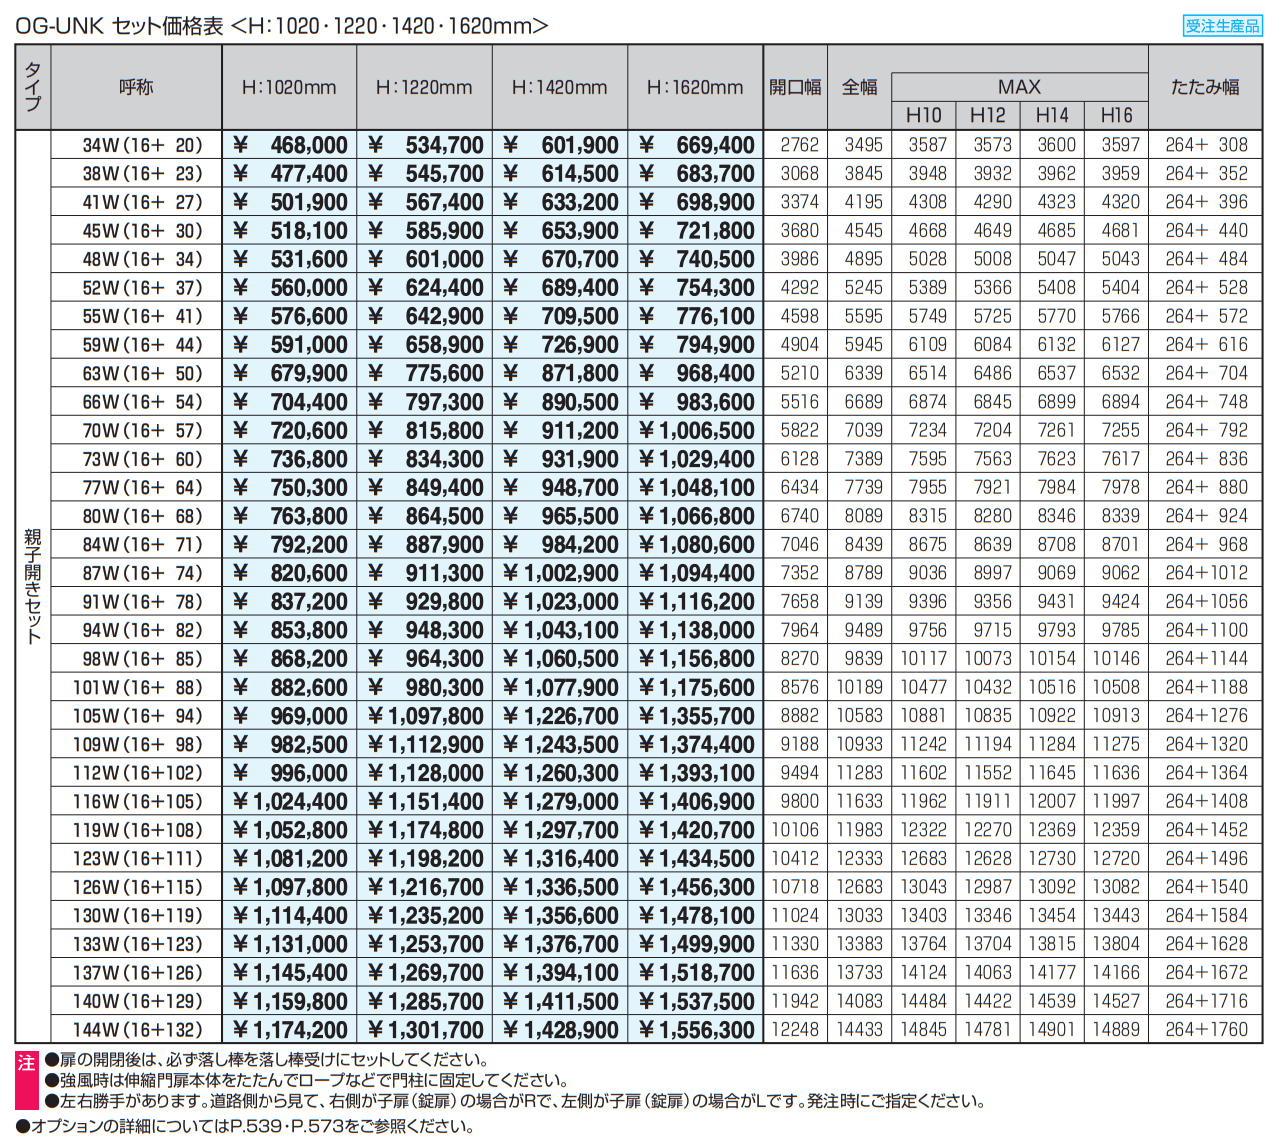Choose the H:1620mm column header

[695, 87]
